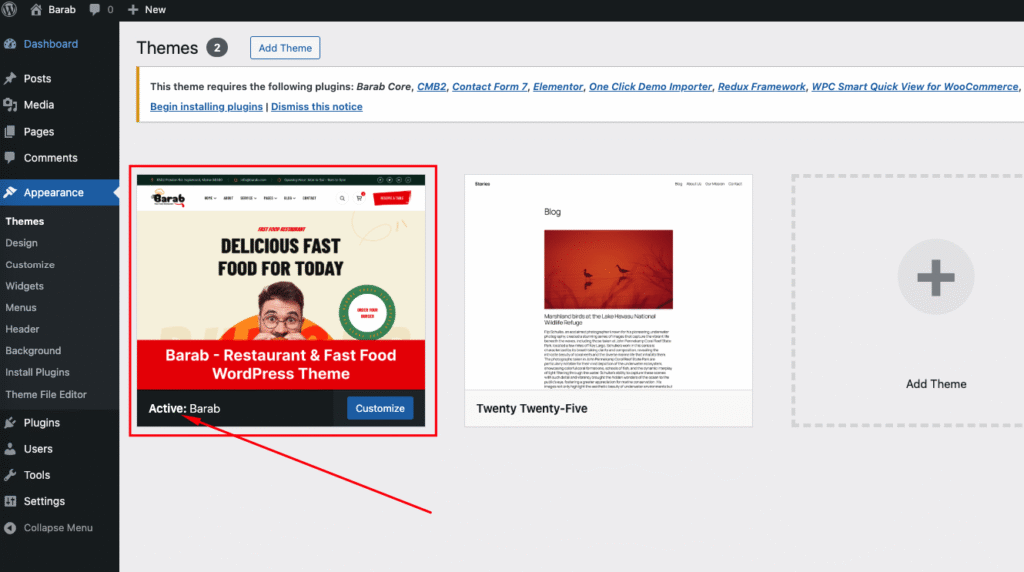The image size is (1024, 572).
Task: Open the comments bubble in admin bar
Action: coord(95,10)
